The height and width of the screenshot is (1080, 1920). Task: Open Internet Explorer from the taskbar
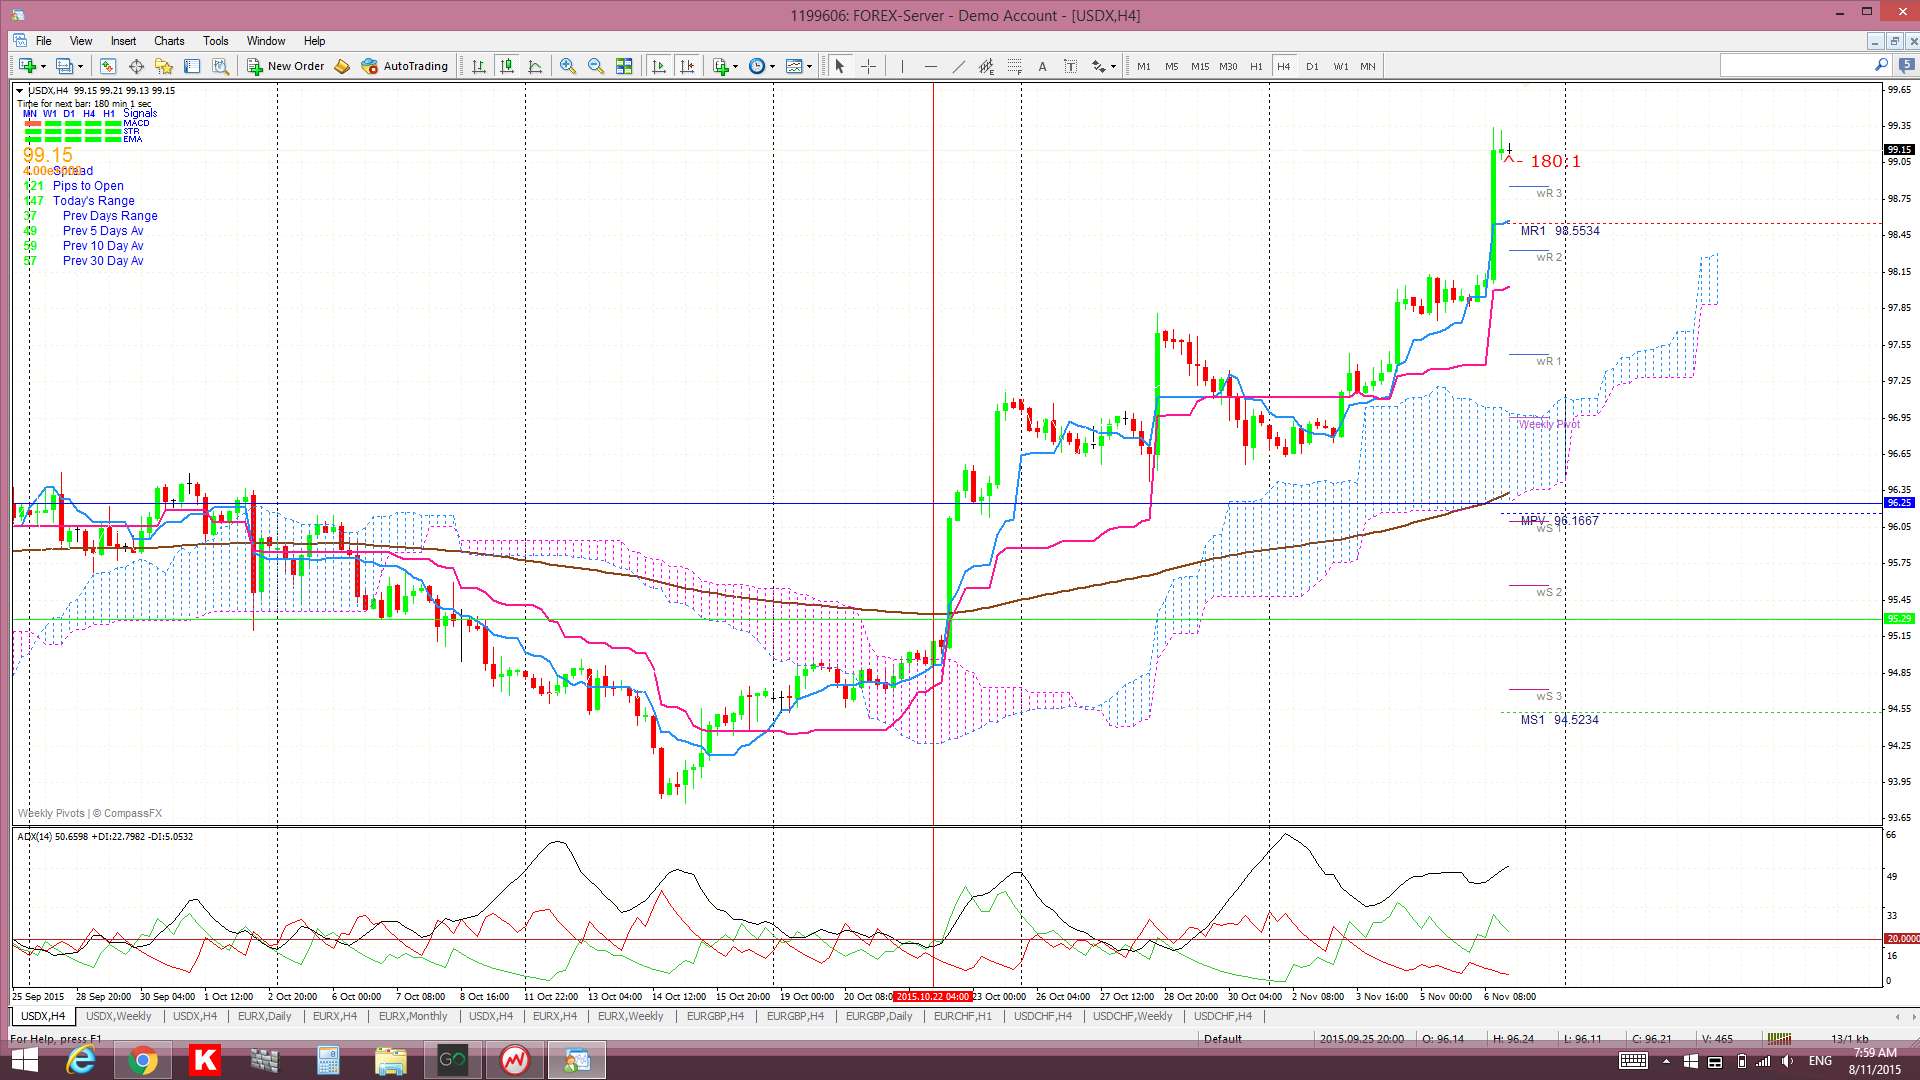(80, 1060)
